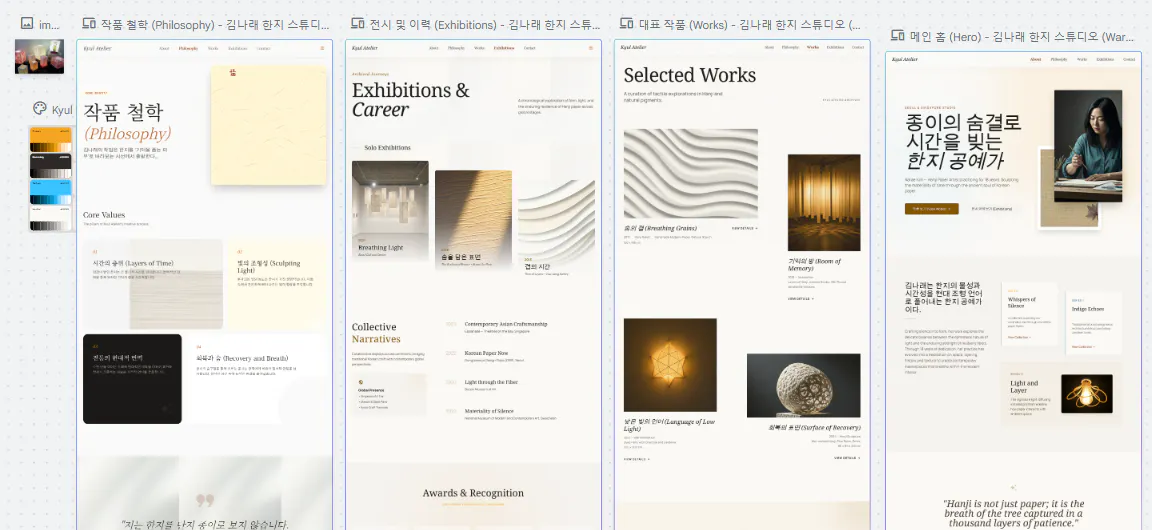1152x530 pixels.
Task: Open the 'Layers of Time' value card
Action: pyautogui.click(x=153, y=284)
